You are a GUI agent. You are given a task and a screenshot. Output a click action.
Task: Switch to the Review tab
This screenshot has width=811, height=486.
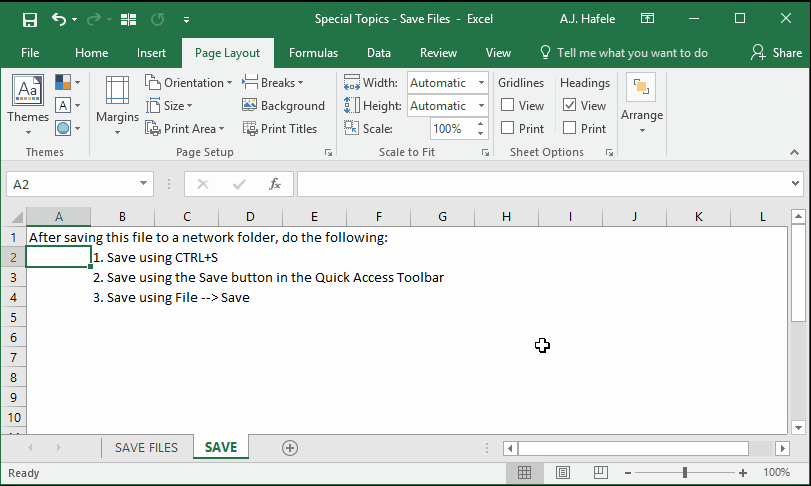pyautogui.click(x=438, y=53)
